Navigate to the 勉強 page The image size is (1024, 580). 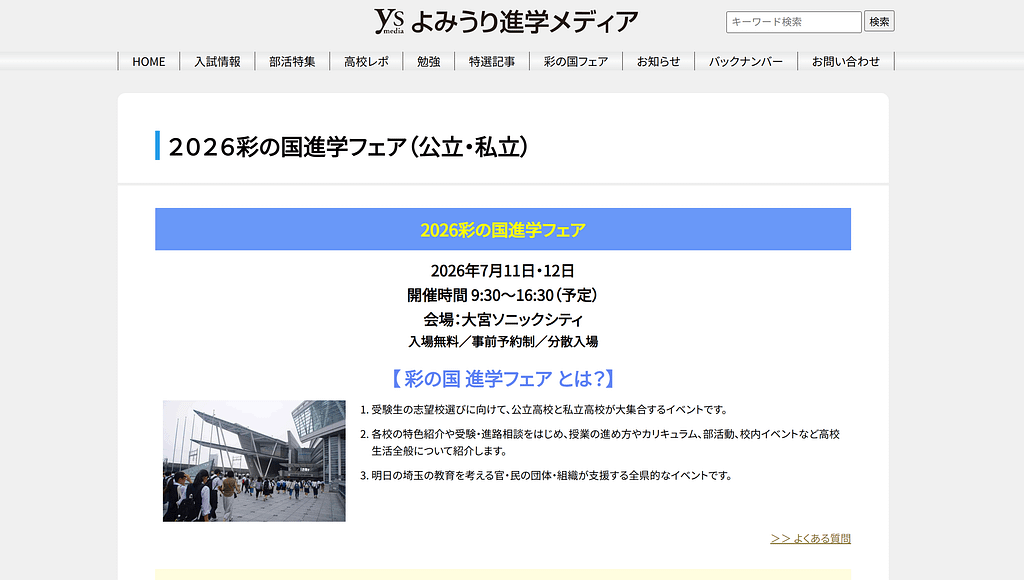[x=428, y=62]
